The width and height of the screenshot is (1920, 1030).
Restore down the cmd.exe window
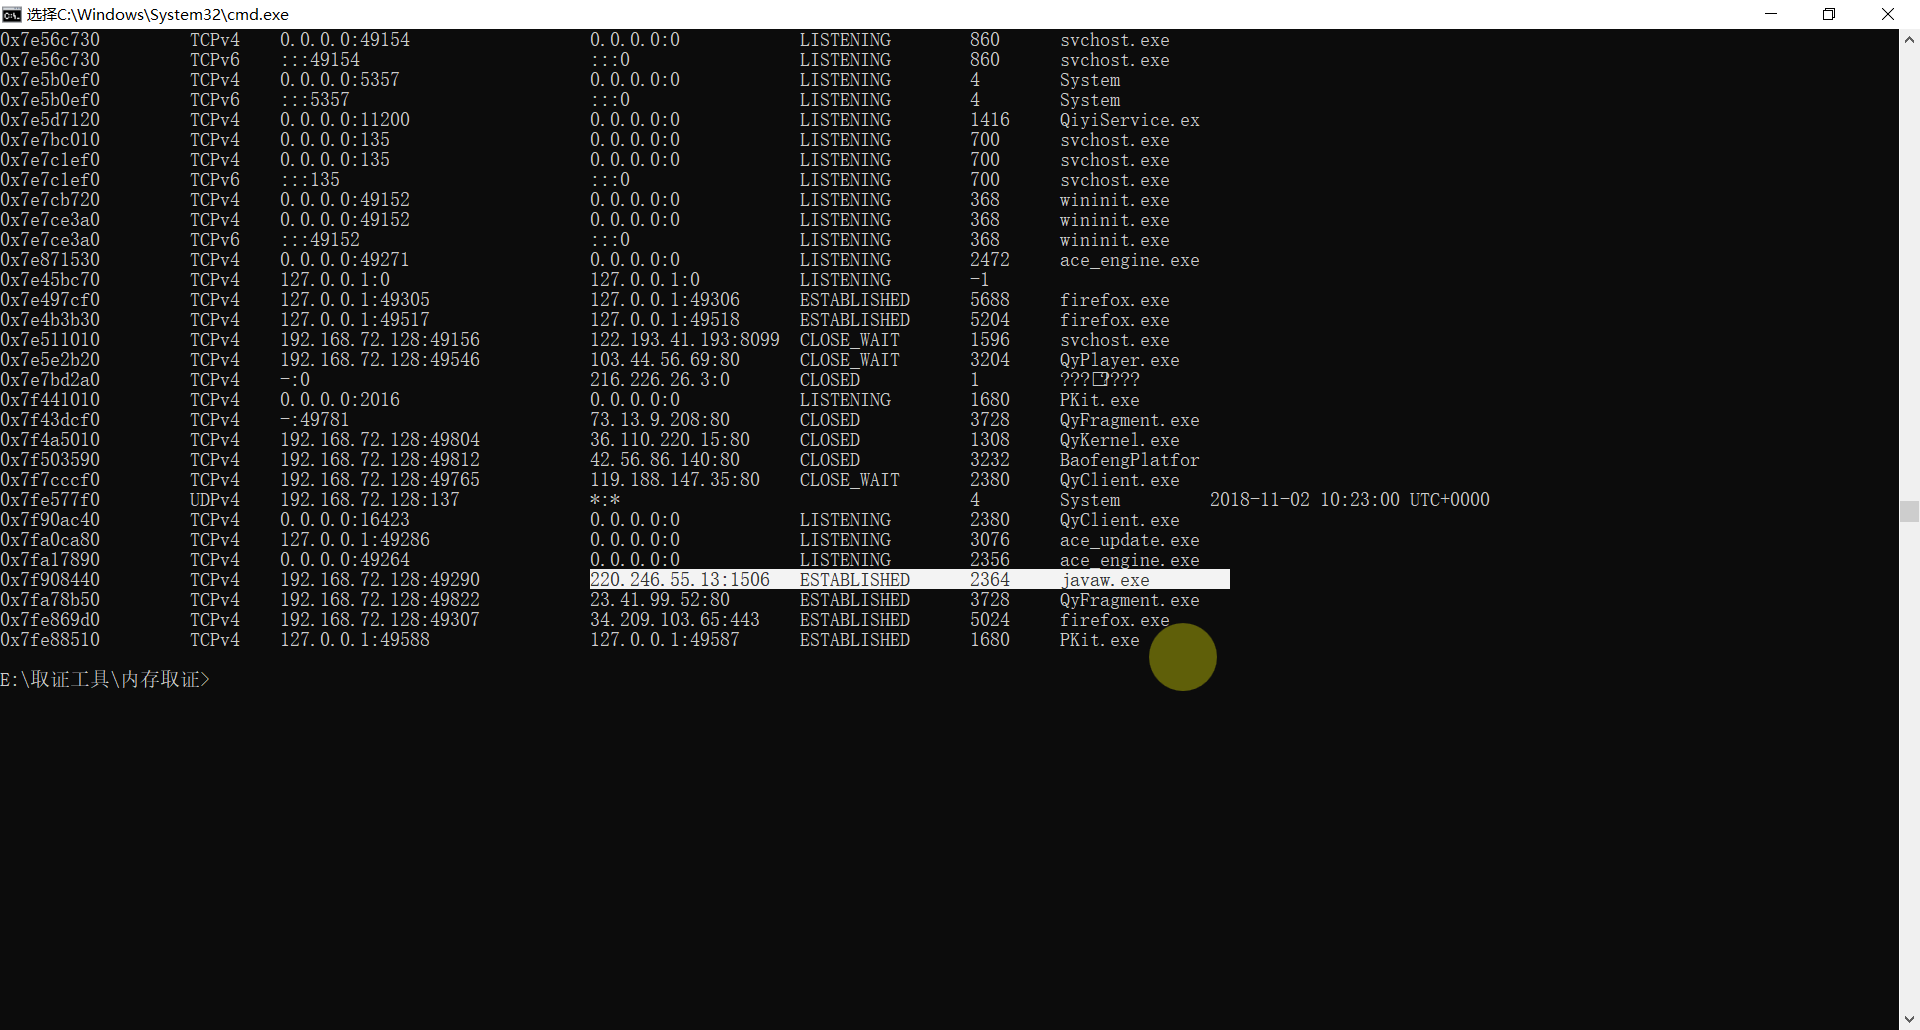coord(1829,14)
